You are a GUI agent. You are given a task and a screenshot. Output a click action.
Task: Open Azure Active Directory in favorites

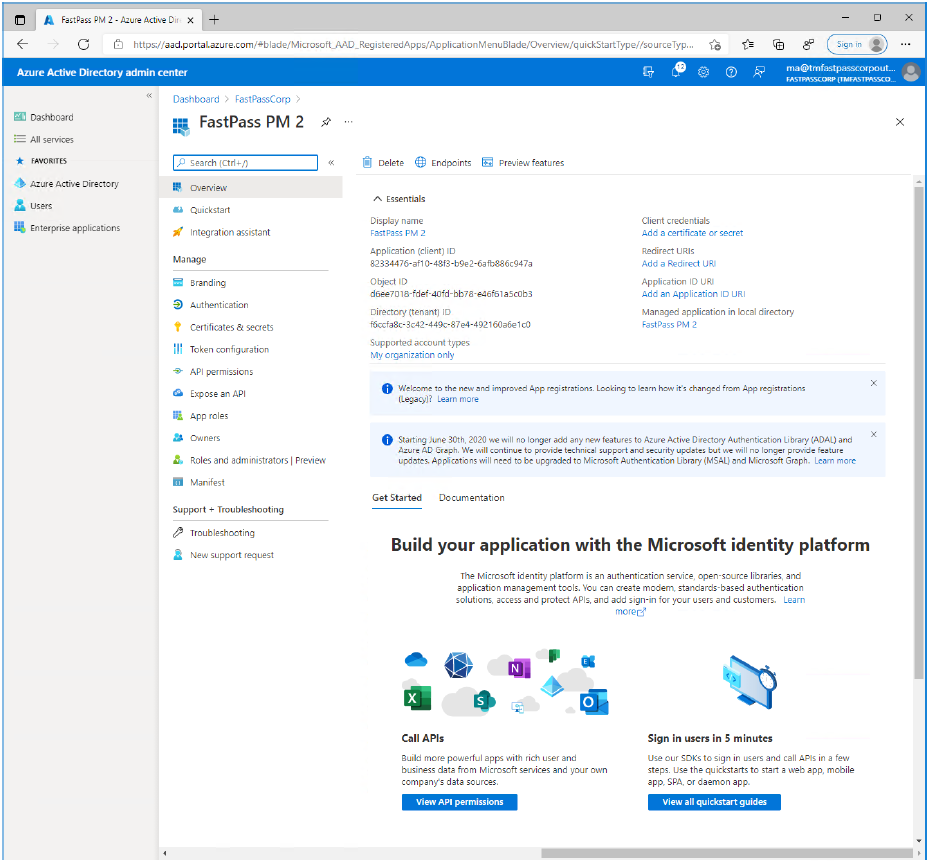(x=74, y=184)
